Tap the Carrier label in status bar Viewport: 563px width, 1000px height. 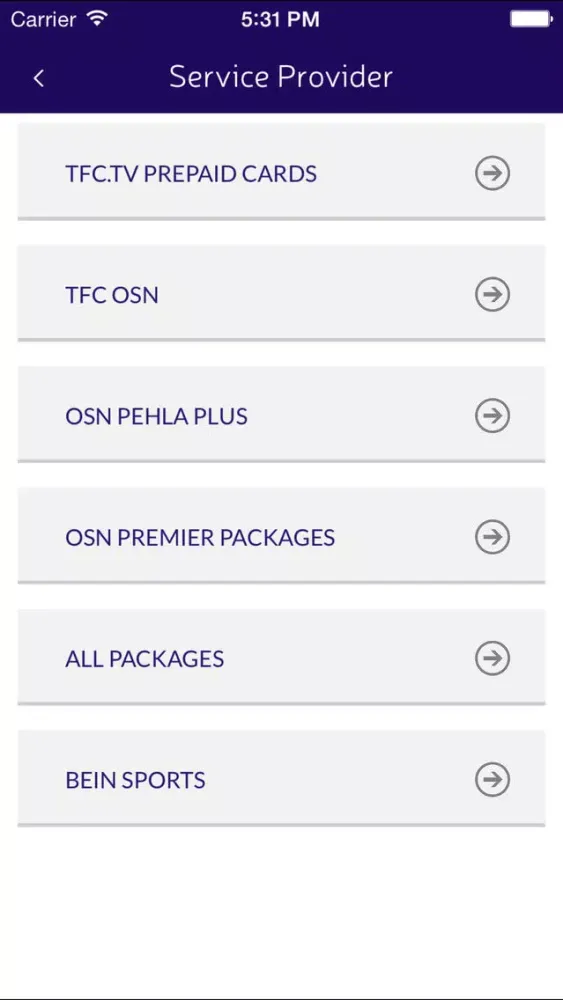click(44, 19)
